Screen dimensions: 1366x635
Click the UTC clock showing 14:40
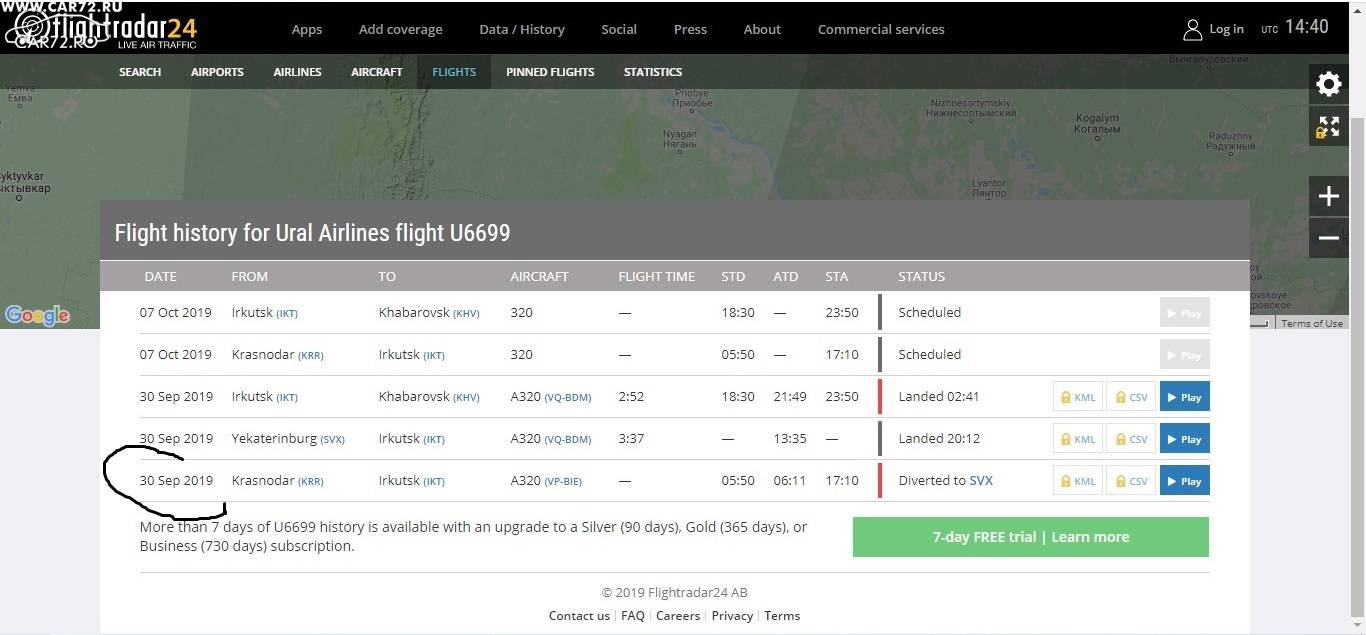(1295, 28)
